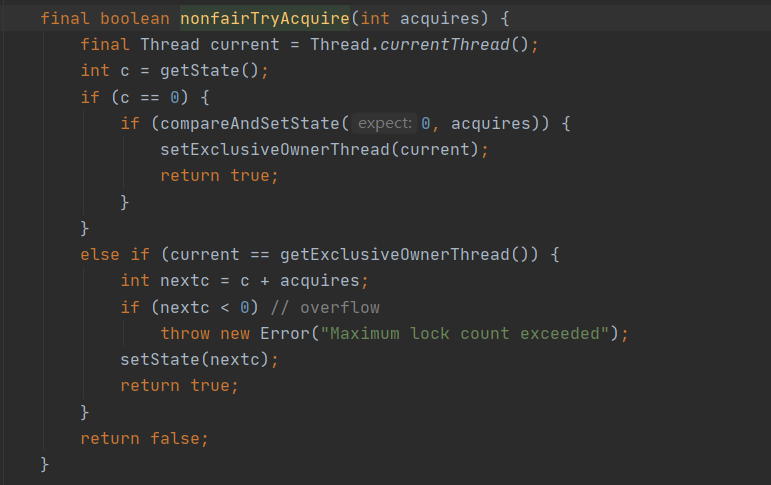This screenshot has width=771, height=485.
Task: Click the '// overflow' comment
Action: (325, 307)
